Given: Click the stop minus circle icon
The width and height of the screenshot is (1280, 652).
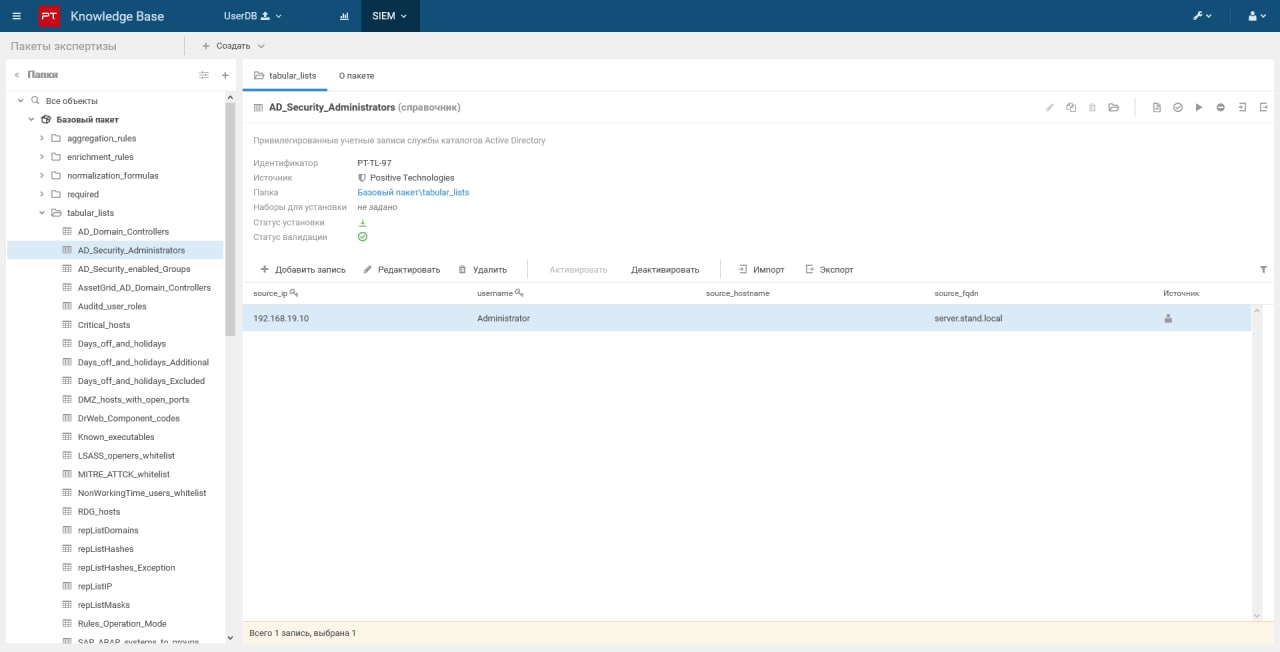Looking at the screenshot, I should [x=1221, y=107].
